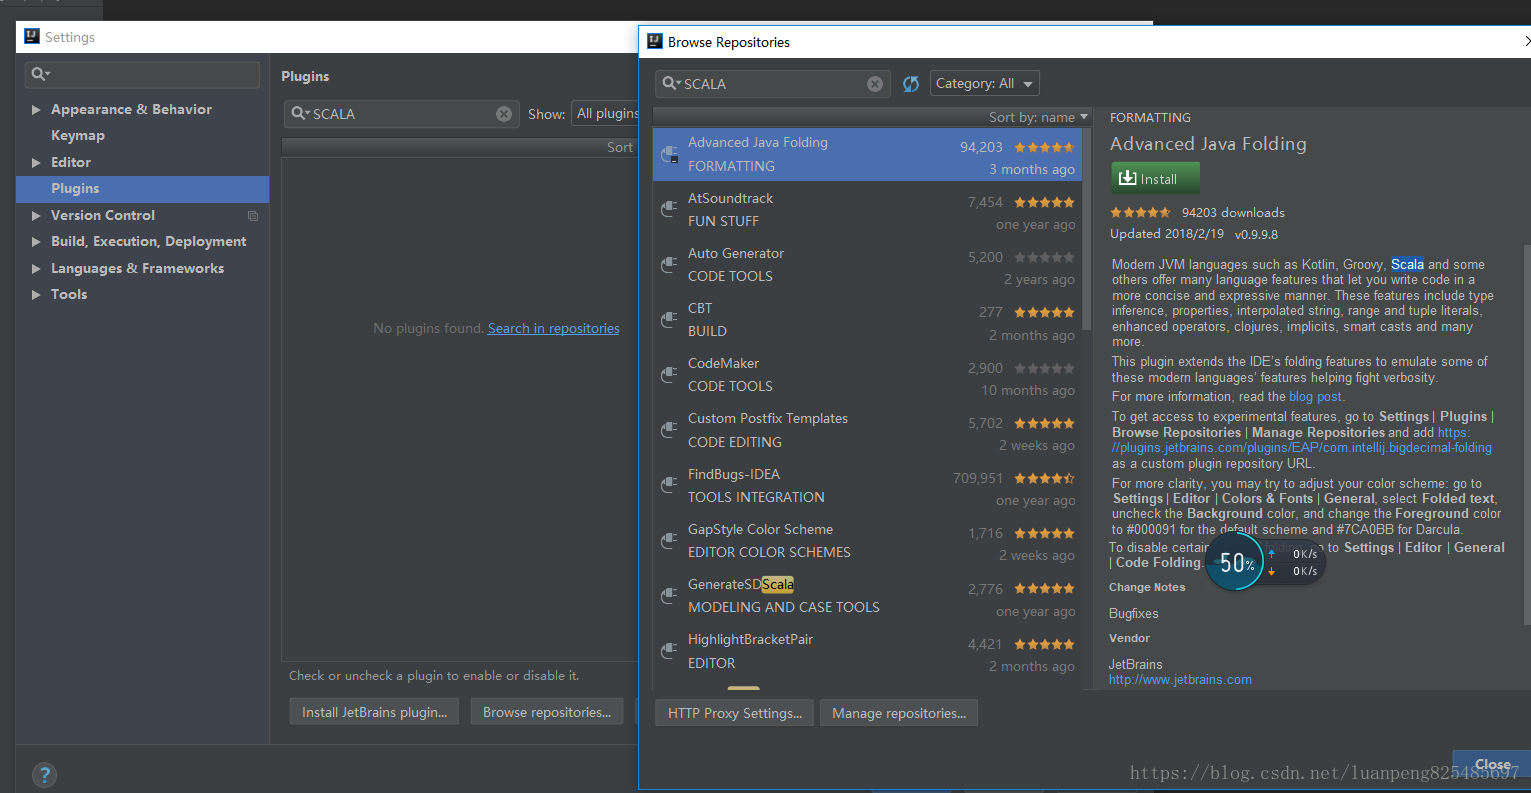This screenshot has width=1531, height=793.
Task: Click the plugin icon beside GapStyle Color Scheme
Action: click(670, 540)
